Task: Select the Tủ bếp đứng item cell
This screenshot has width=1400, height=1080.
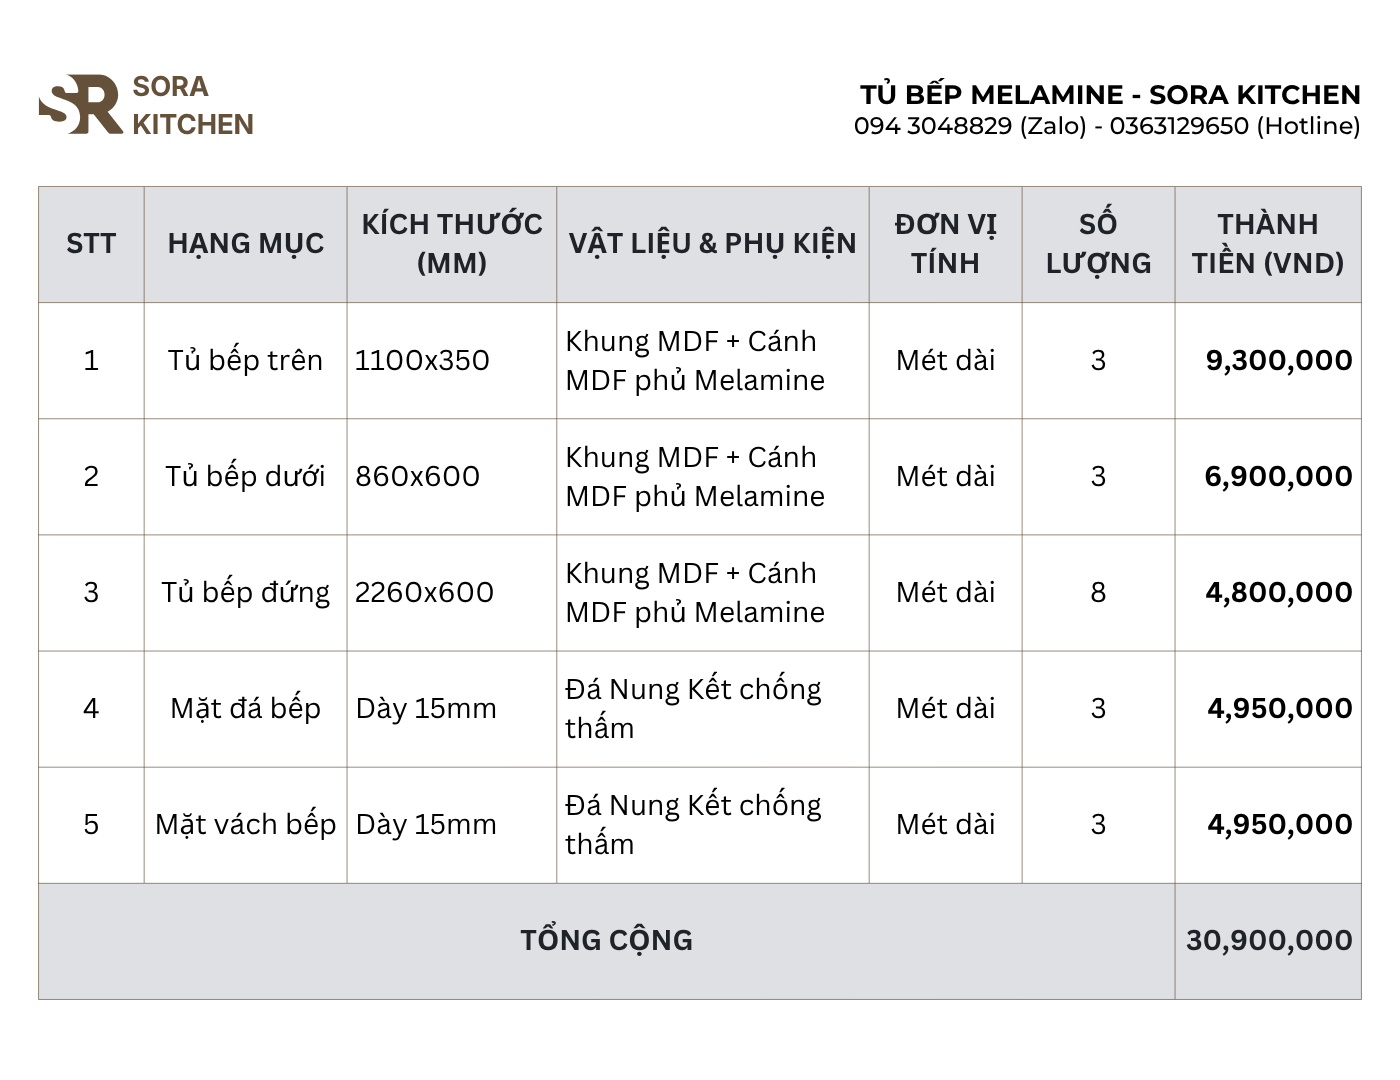Action: (x=246, y=592)
